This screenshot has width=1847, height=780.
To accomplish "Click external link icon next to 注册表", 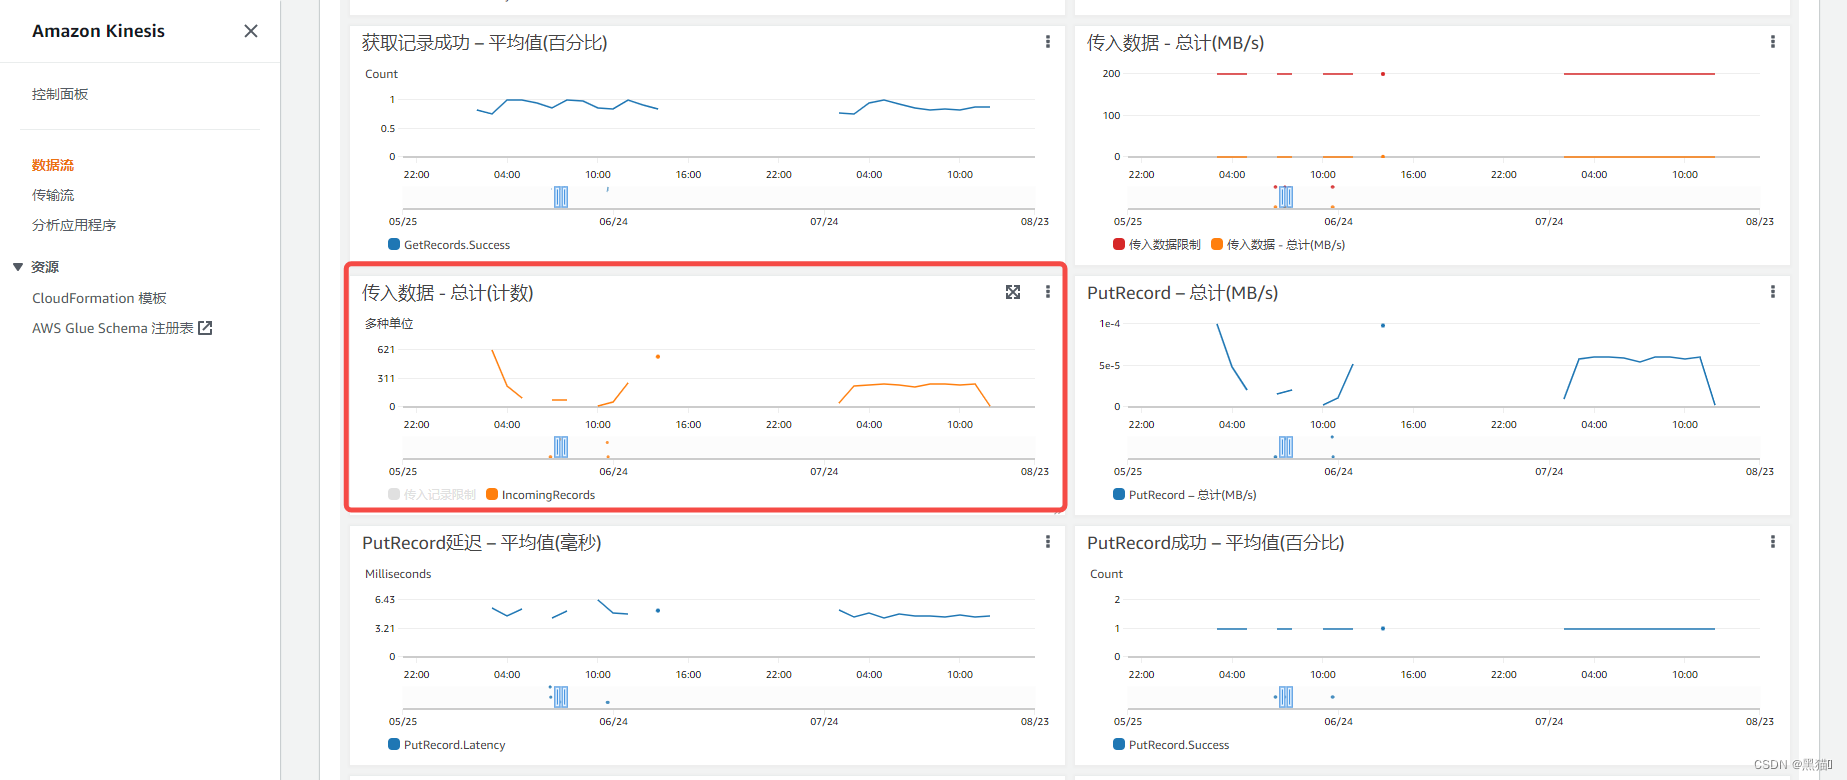I will (205, 328).
